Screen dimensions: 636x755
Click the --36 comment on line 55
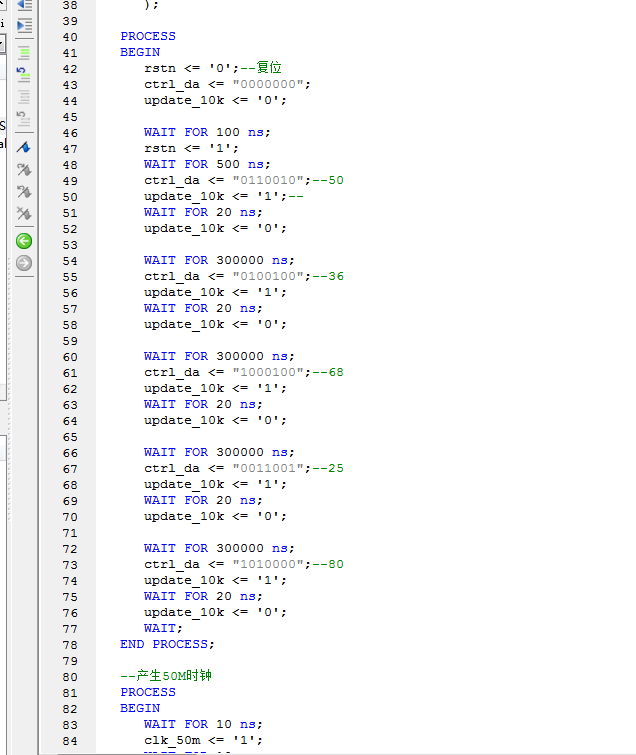tap(328, 276)
